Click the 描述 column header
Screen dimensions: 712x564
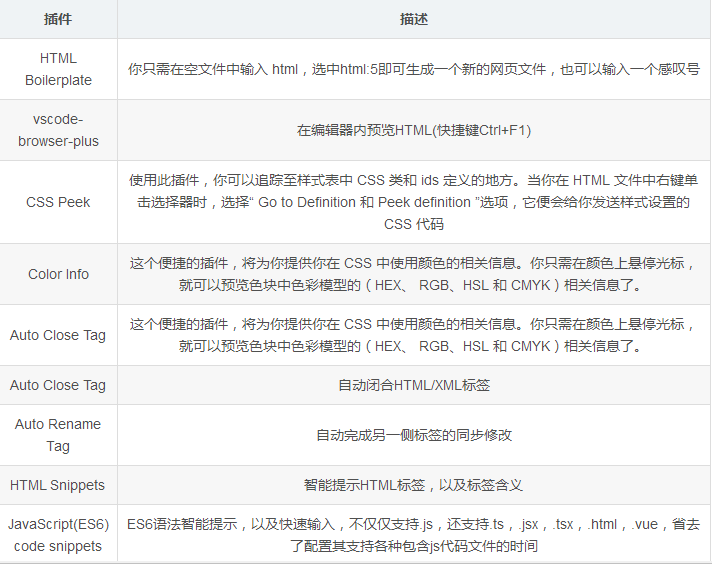pyautogui.click(x=414, y=19)
